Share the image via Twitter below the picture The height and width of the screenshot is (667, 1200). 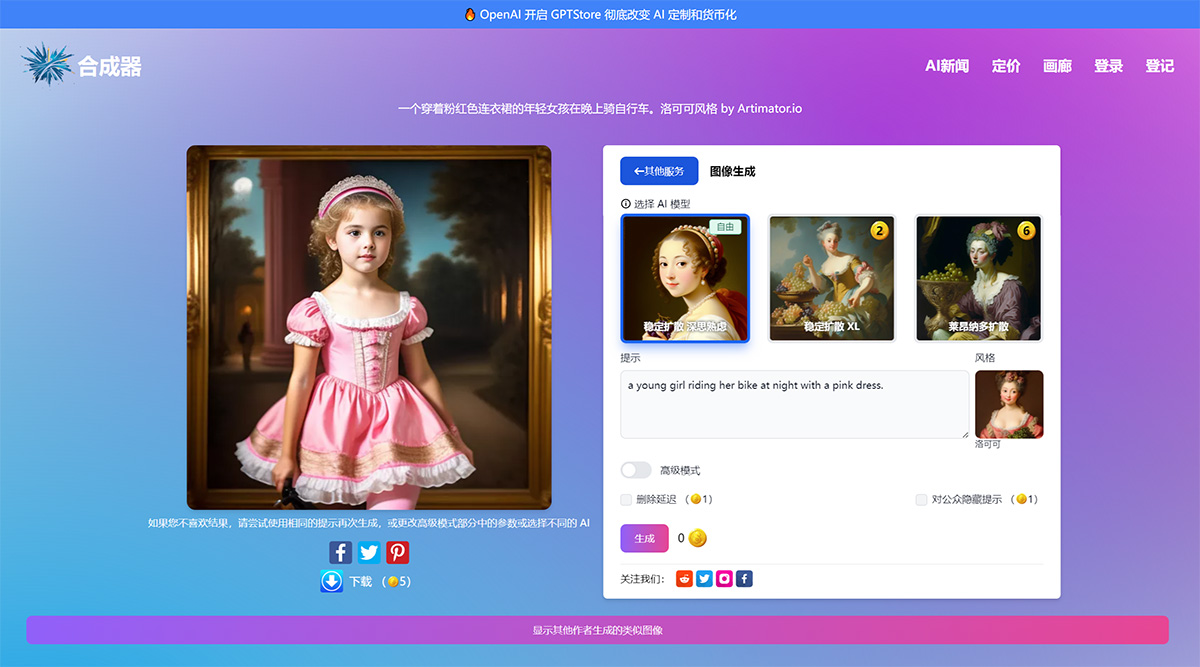coord(368,551)
